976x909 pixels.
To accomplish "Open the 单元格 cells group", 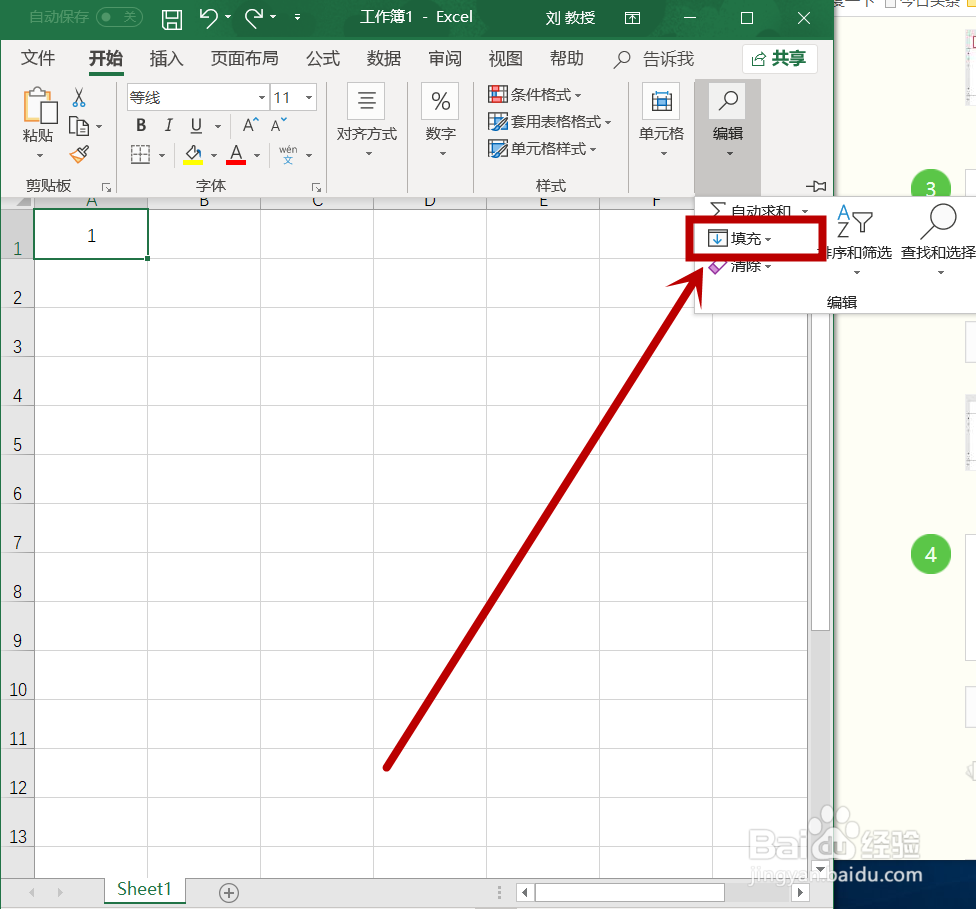I will (x=661, y=121).
